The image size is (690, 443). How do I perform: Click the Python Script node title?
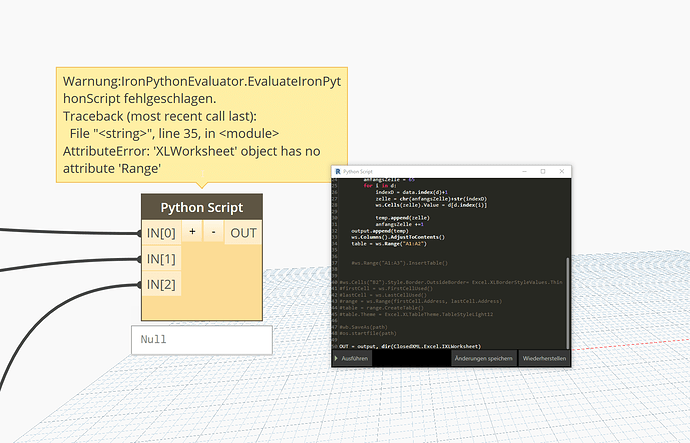click(202, 207)
